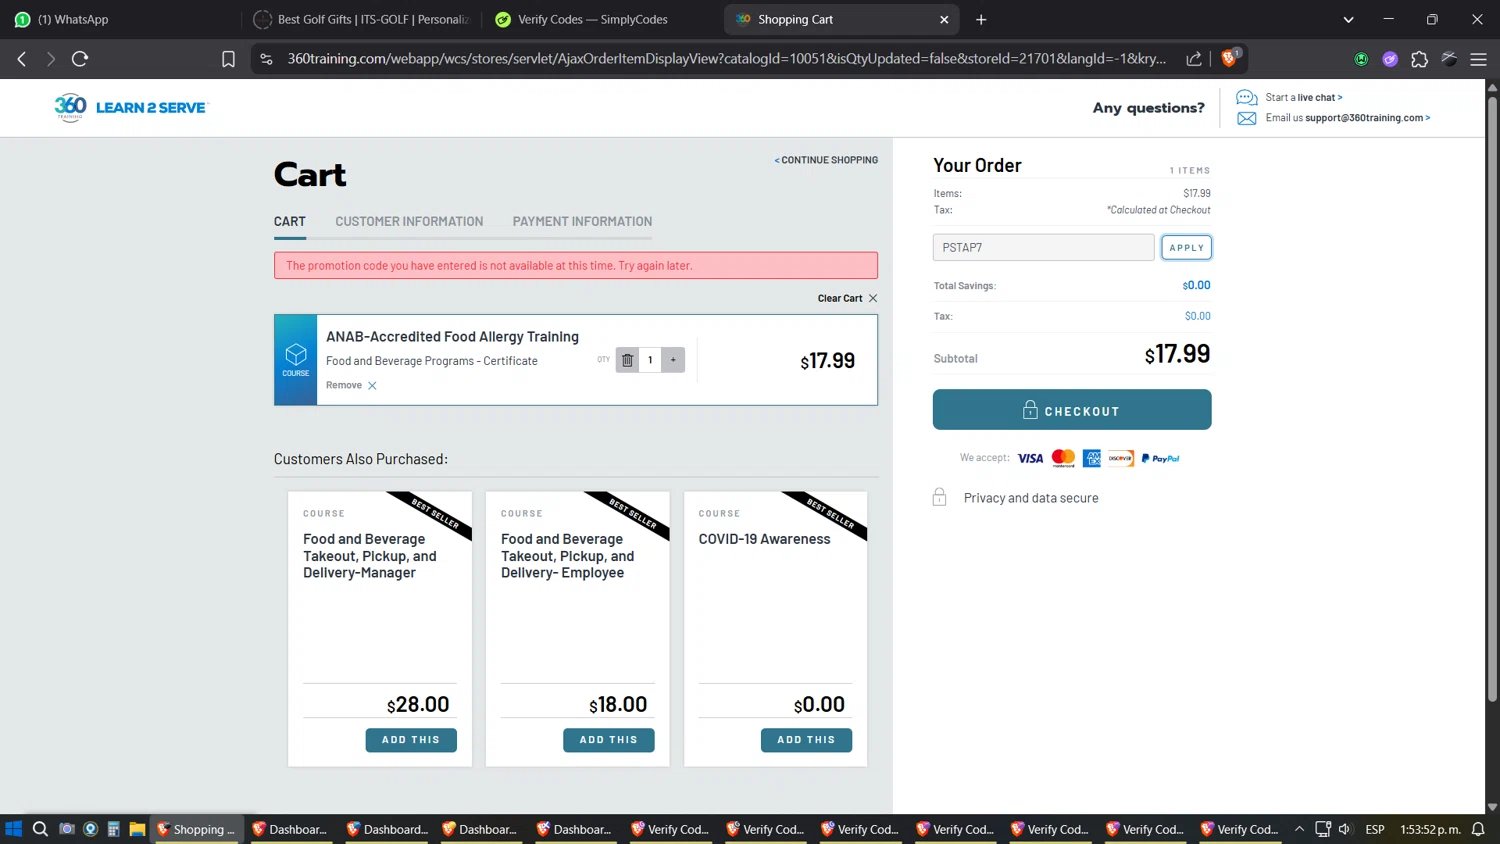Open the notifications bell in taskbar
The image size is (1500, 844).
tap(1478, 829)
